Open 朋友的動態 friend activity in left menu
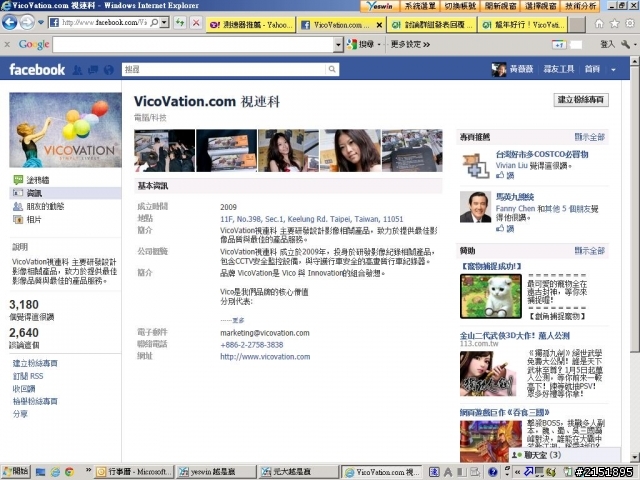640x480 pixels. coord(38,206)
